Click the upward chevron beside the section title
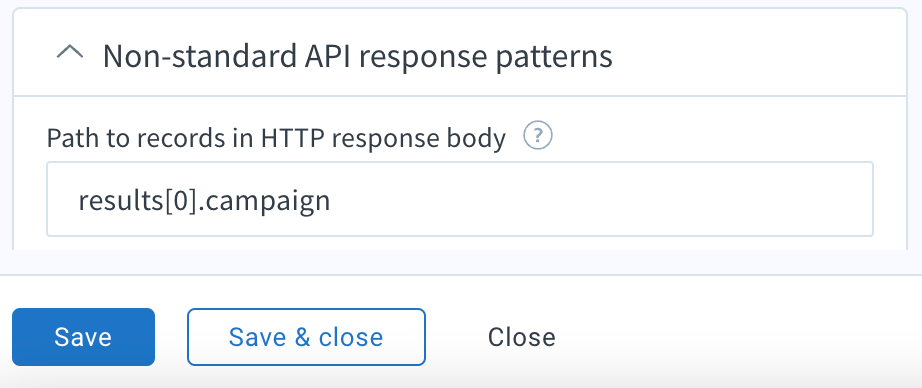The width and height of the screenshot is (922, 388). point(69,54)
